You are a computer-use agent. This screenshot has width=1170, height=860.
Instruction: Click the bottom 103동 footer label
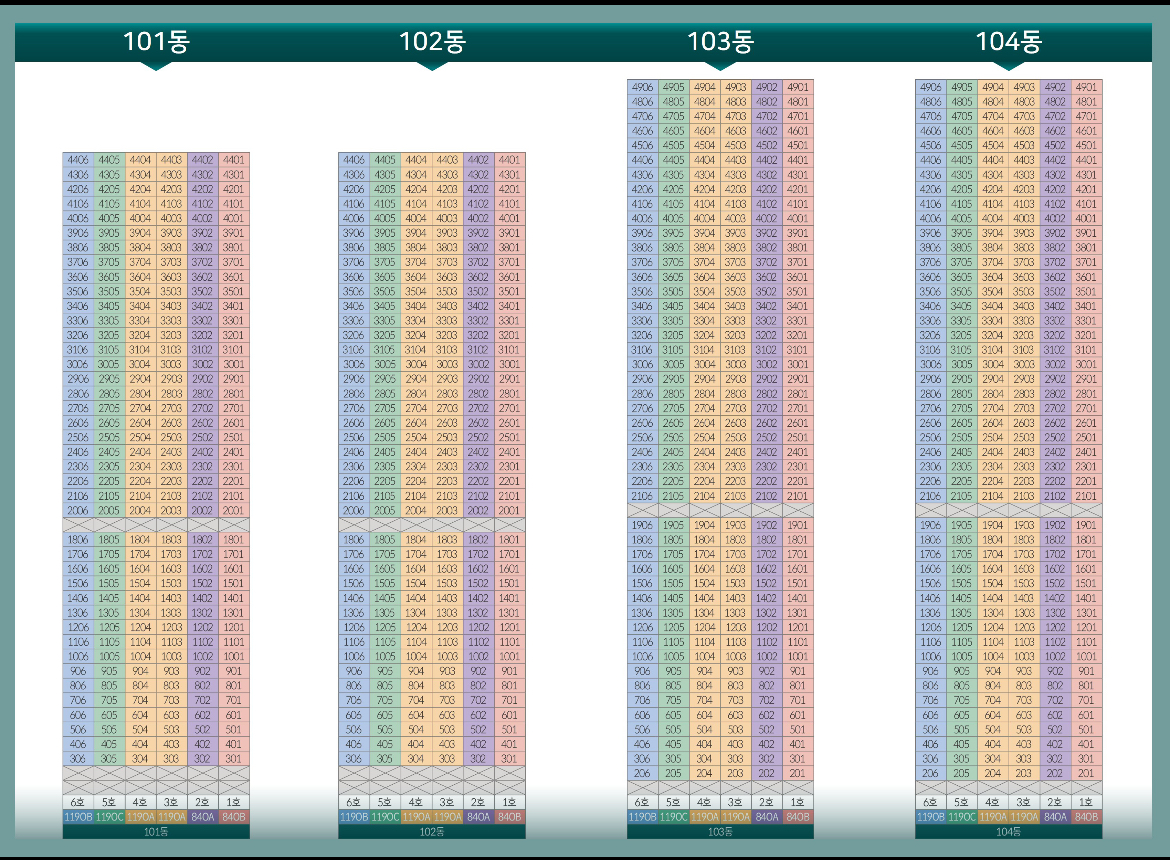(720, 832)
